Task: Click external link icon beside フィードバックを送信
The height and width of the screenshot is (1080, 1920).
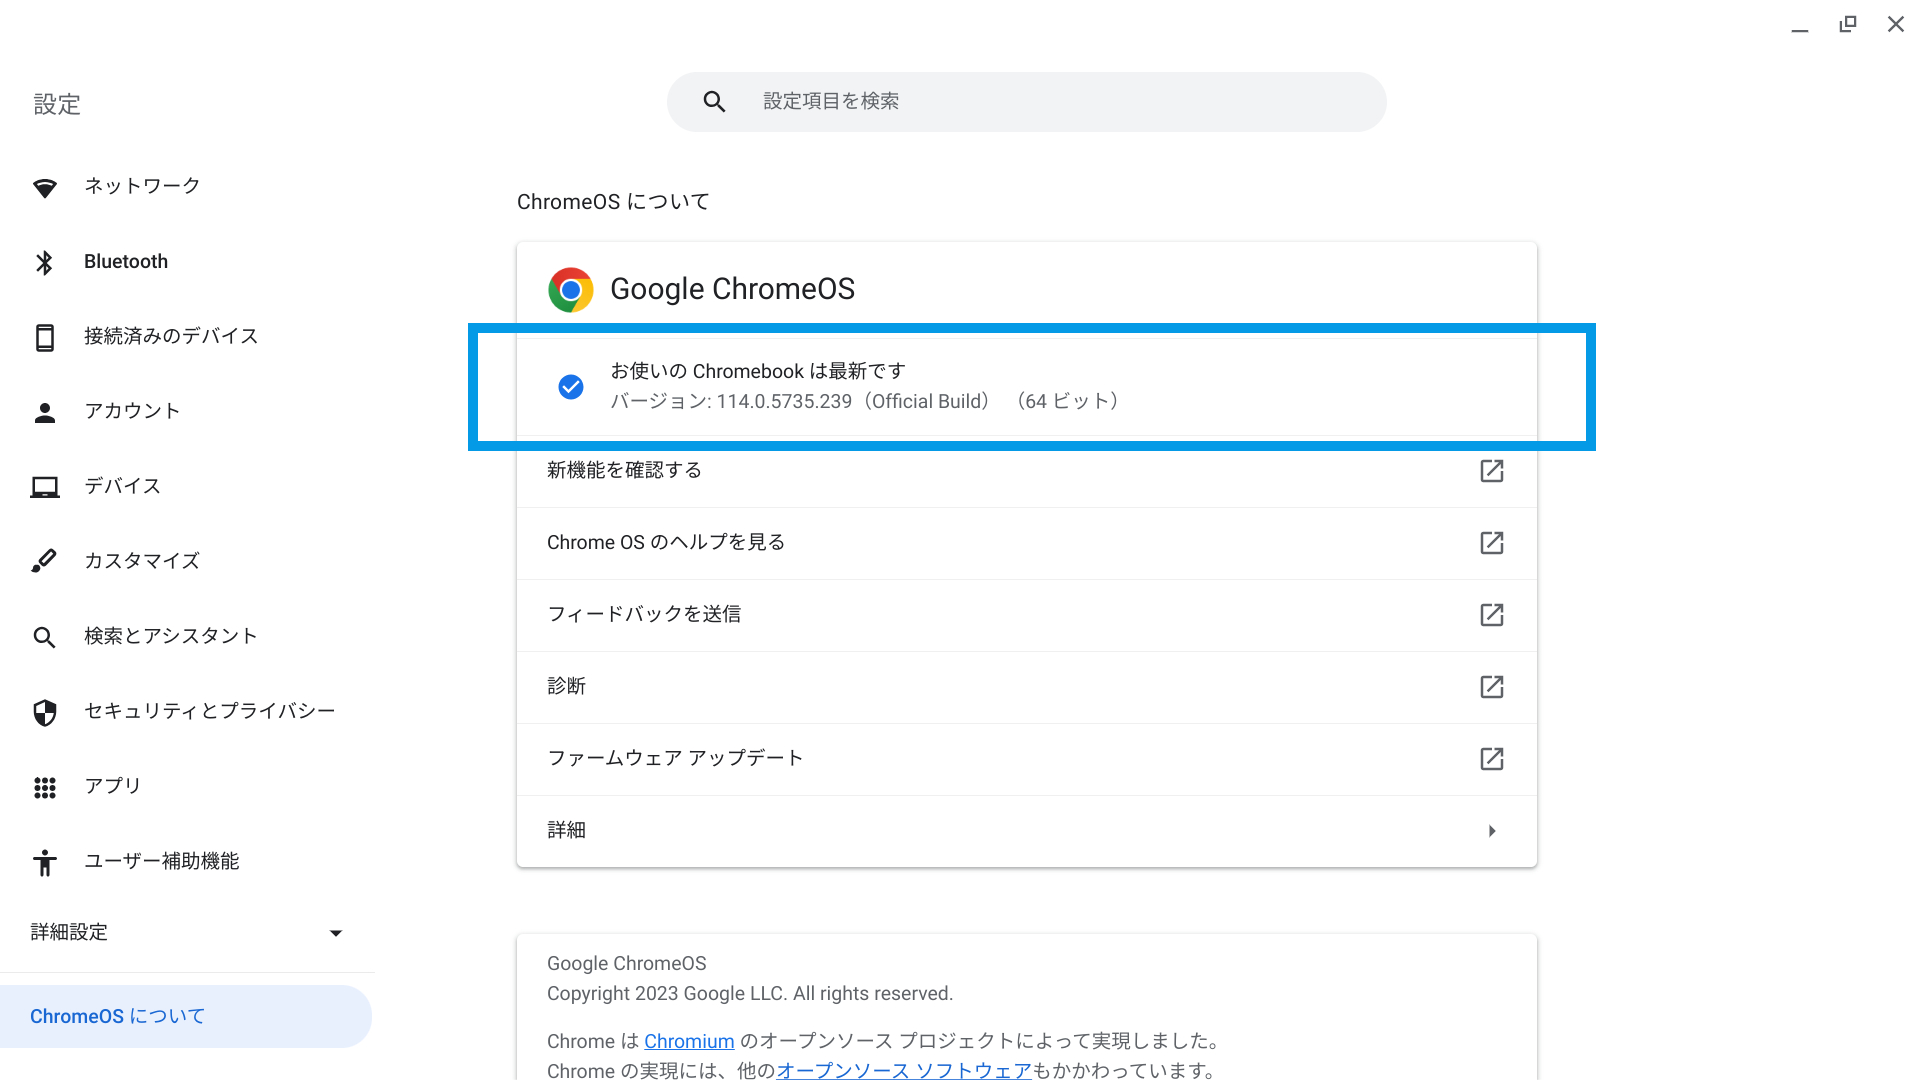Action: [x=1492, y=615]
